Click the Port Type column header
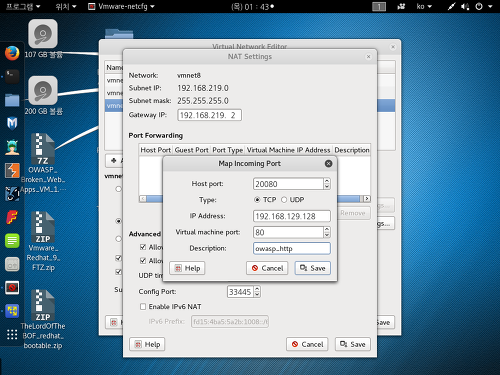500x375 pixels. 228,150
